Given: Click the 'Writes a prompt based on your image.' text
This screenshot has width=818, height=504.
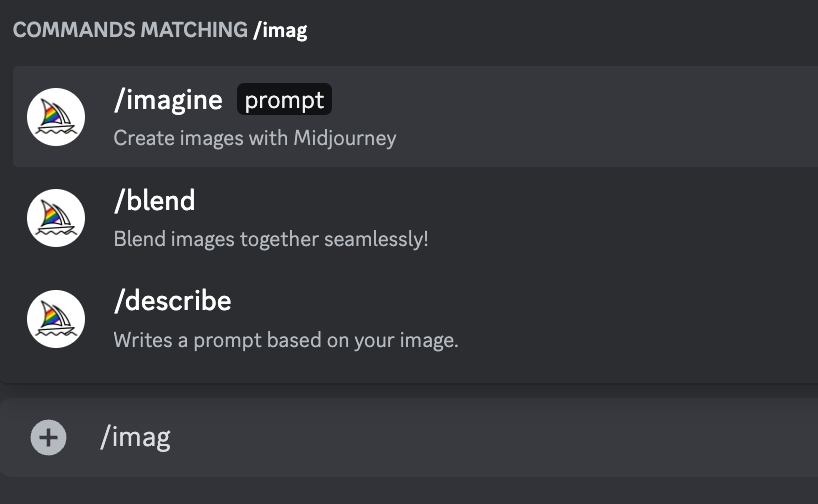Looking at the screenshot, I should [286, 340].
